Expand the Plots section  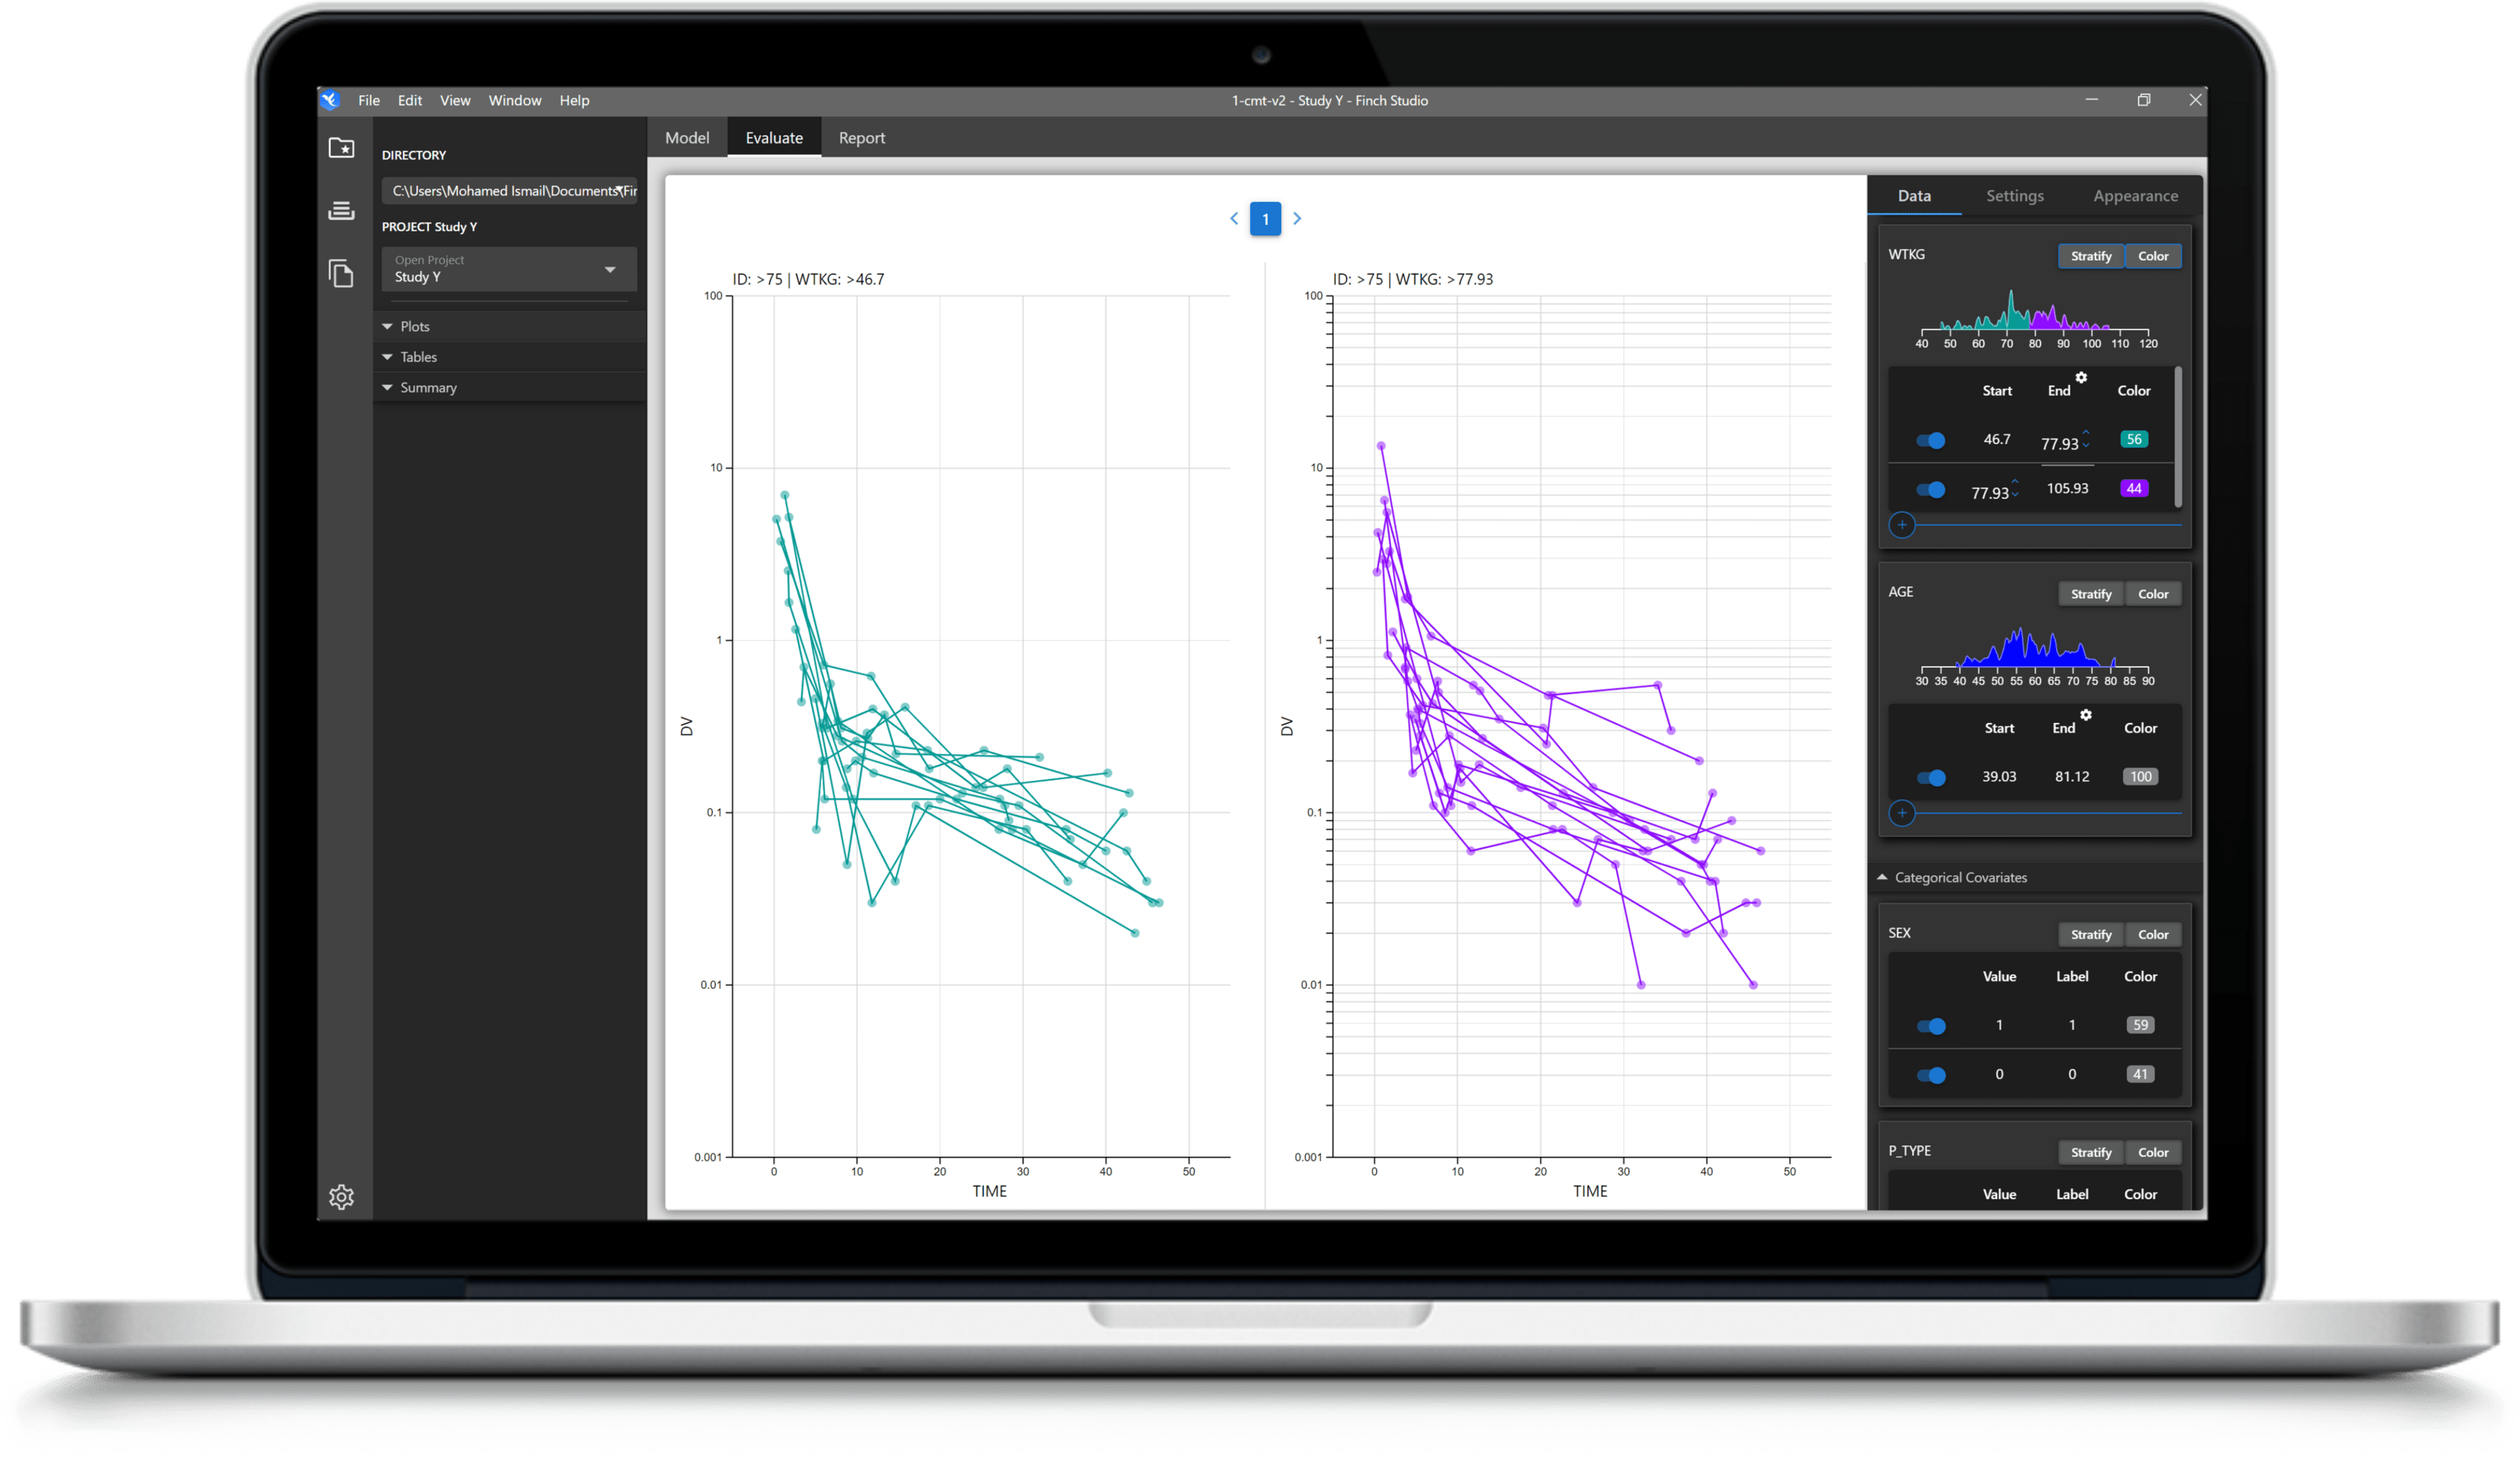pyautogui.click(x=414, y=326)
